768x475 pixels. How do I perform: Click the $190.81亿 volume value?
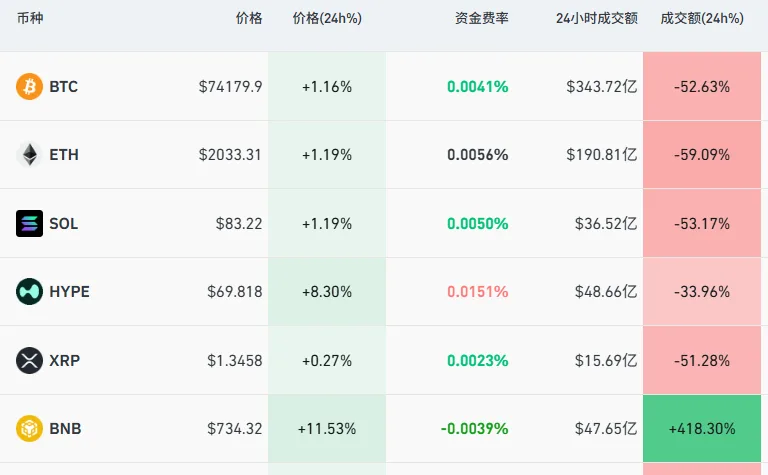coord(601,155)
